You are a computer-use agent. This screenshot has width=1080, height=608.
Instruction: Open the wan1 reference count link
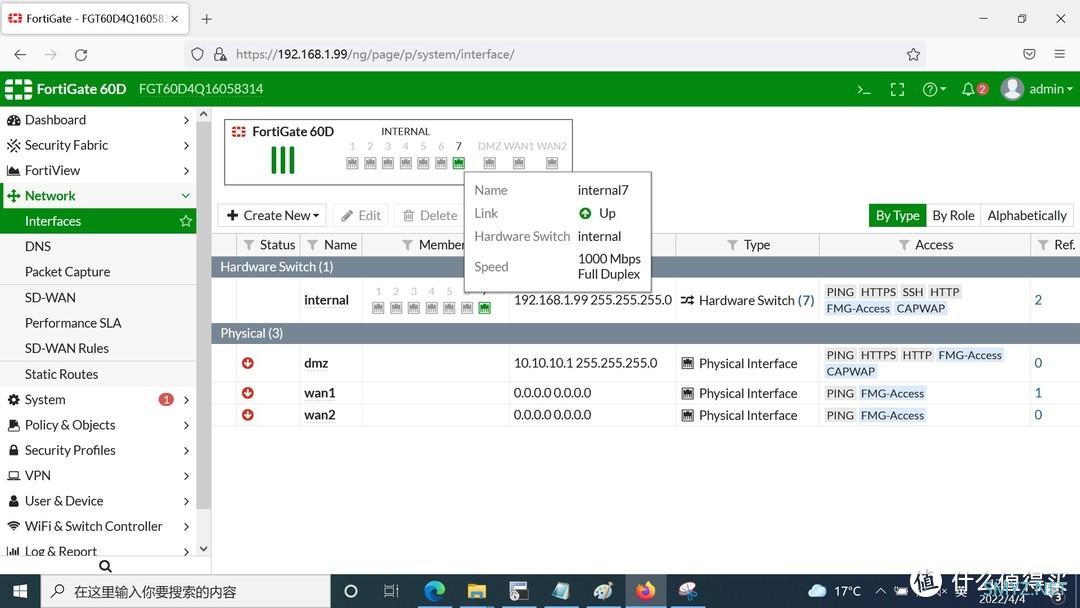click(1038, 393)
